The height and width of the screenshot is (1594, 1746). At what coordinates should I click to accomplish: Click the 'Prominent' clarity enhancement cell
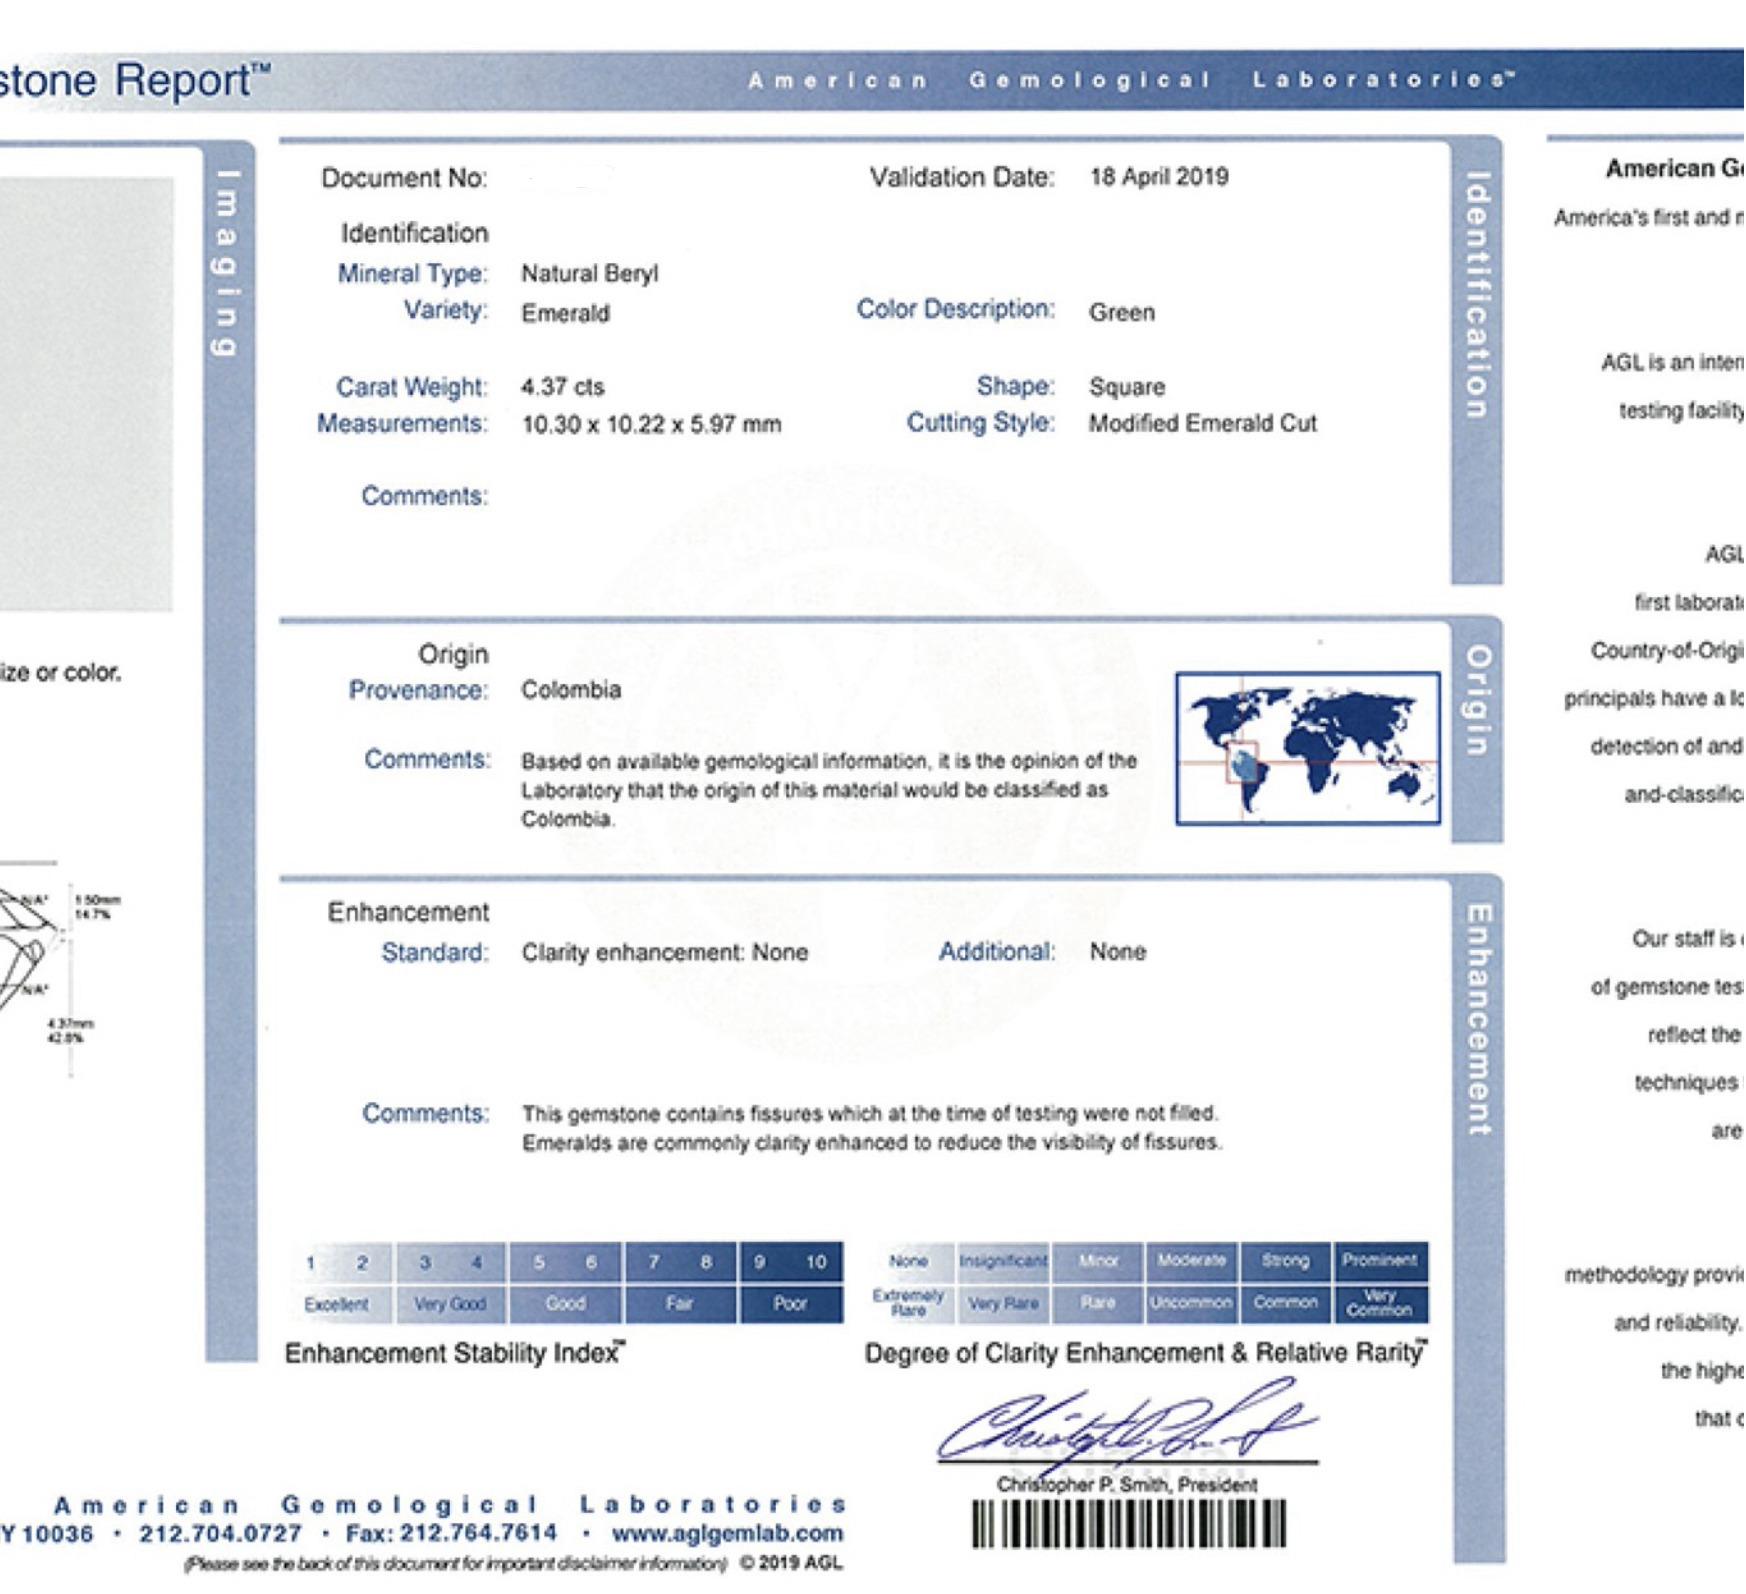1380,1261
